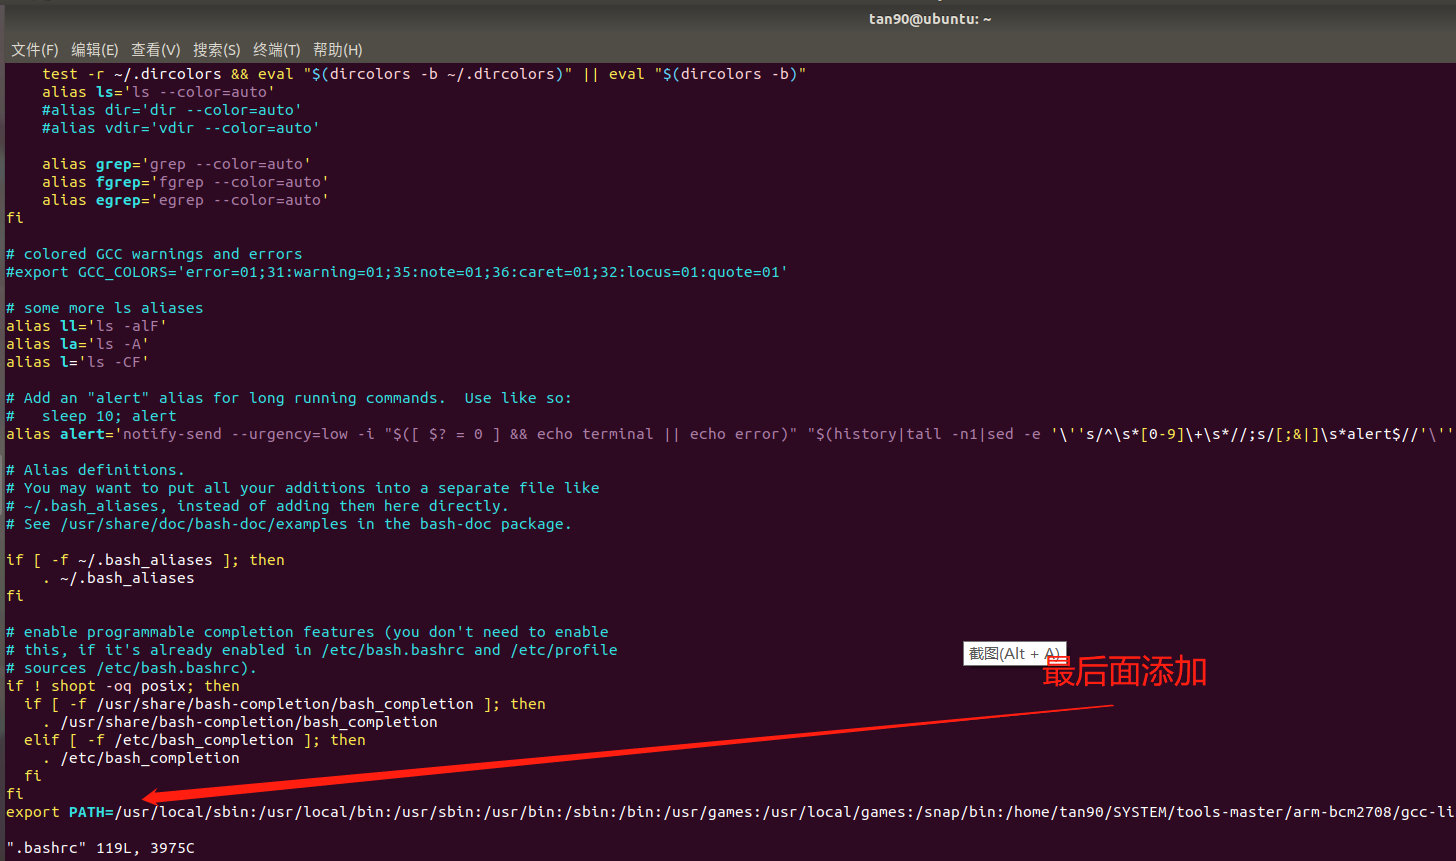
Task: Click the test -r ~/.dircolors line
Action: click(x=424, y=74)
